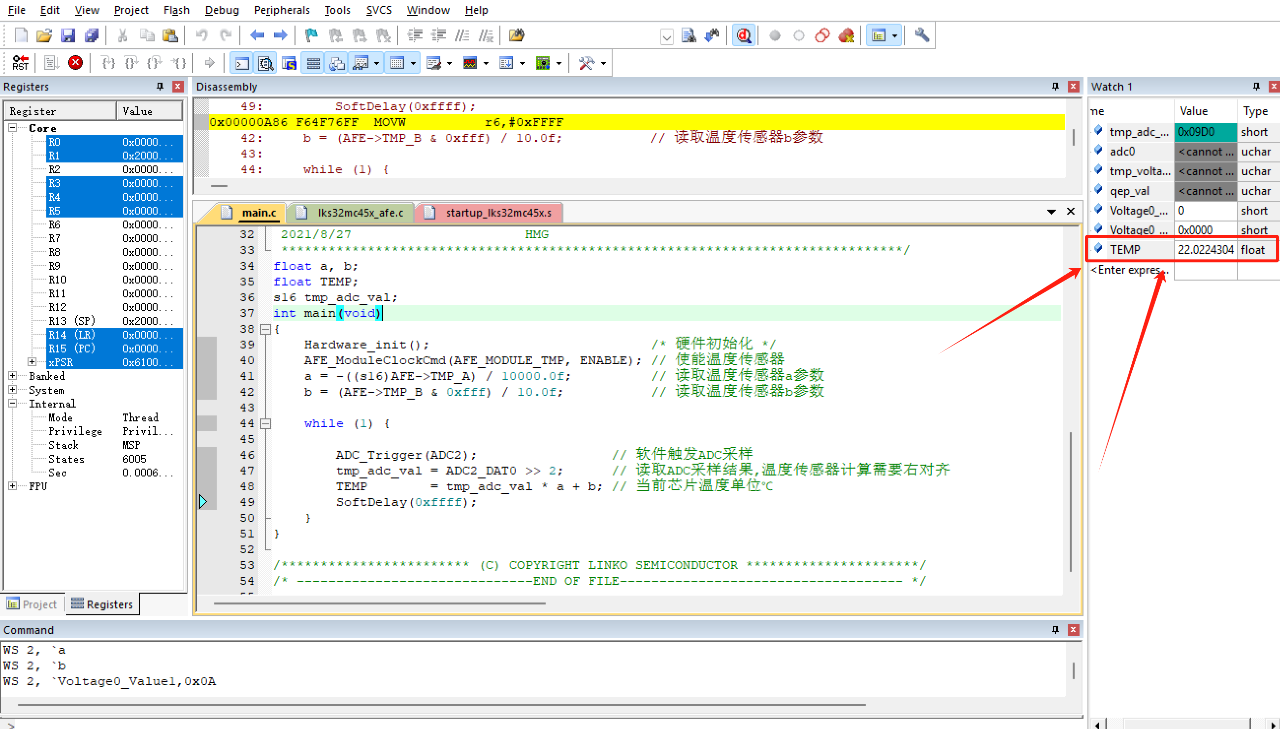Step into the next instruction
The image size is (1280, 729).
(108, 62)
